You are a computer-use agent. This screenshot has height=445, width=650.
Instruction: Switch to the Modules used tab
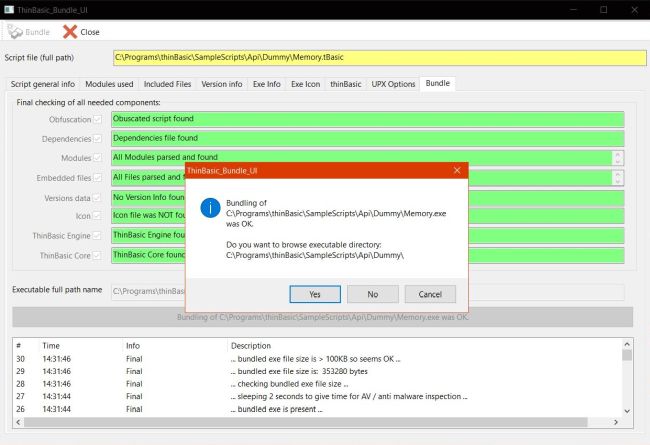109,84
